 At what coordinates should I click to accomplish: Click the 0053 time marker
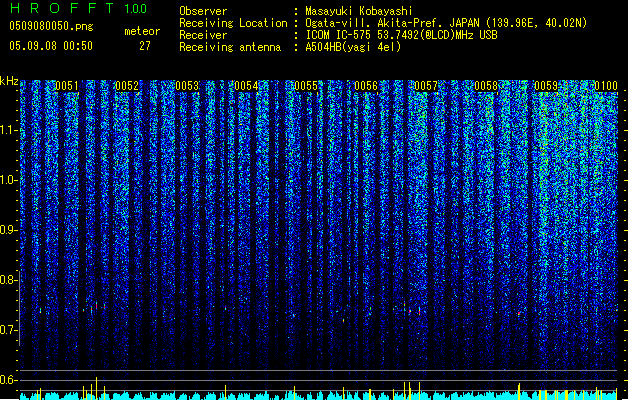click(x=187, y=86)
